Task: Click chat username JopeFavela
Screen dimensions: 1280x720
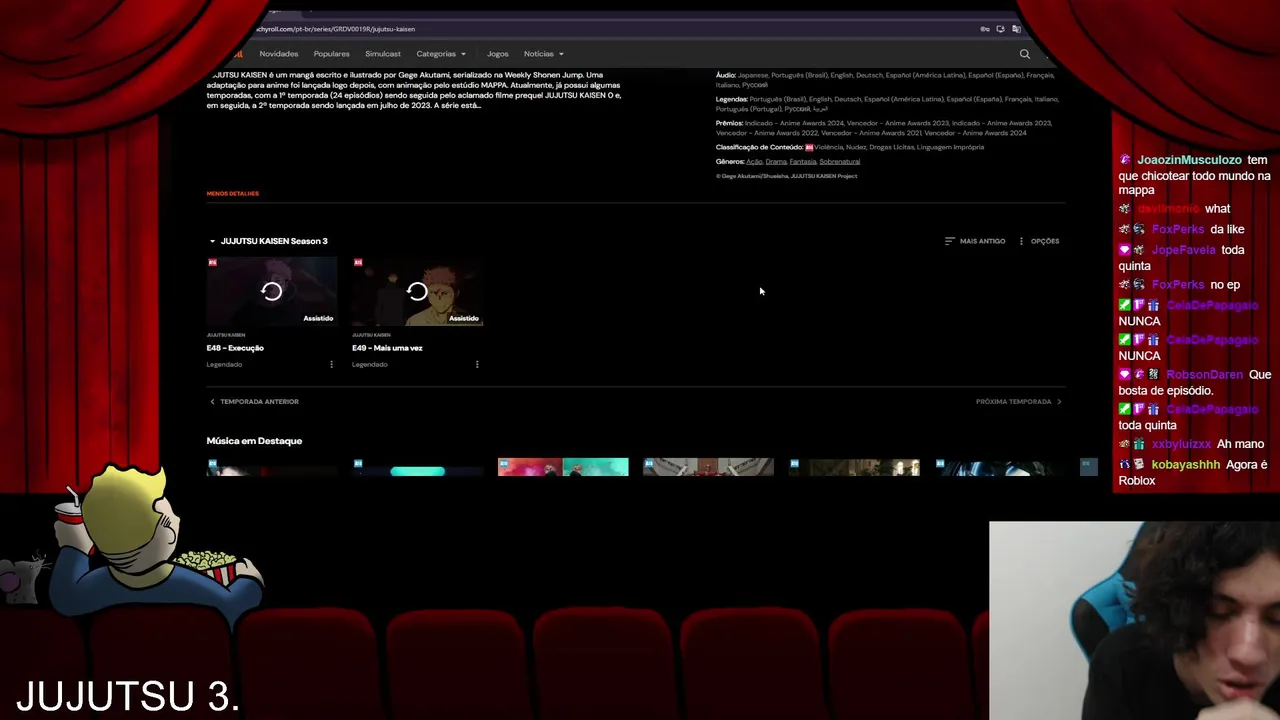Action: click(1183, 250)
